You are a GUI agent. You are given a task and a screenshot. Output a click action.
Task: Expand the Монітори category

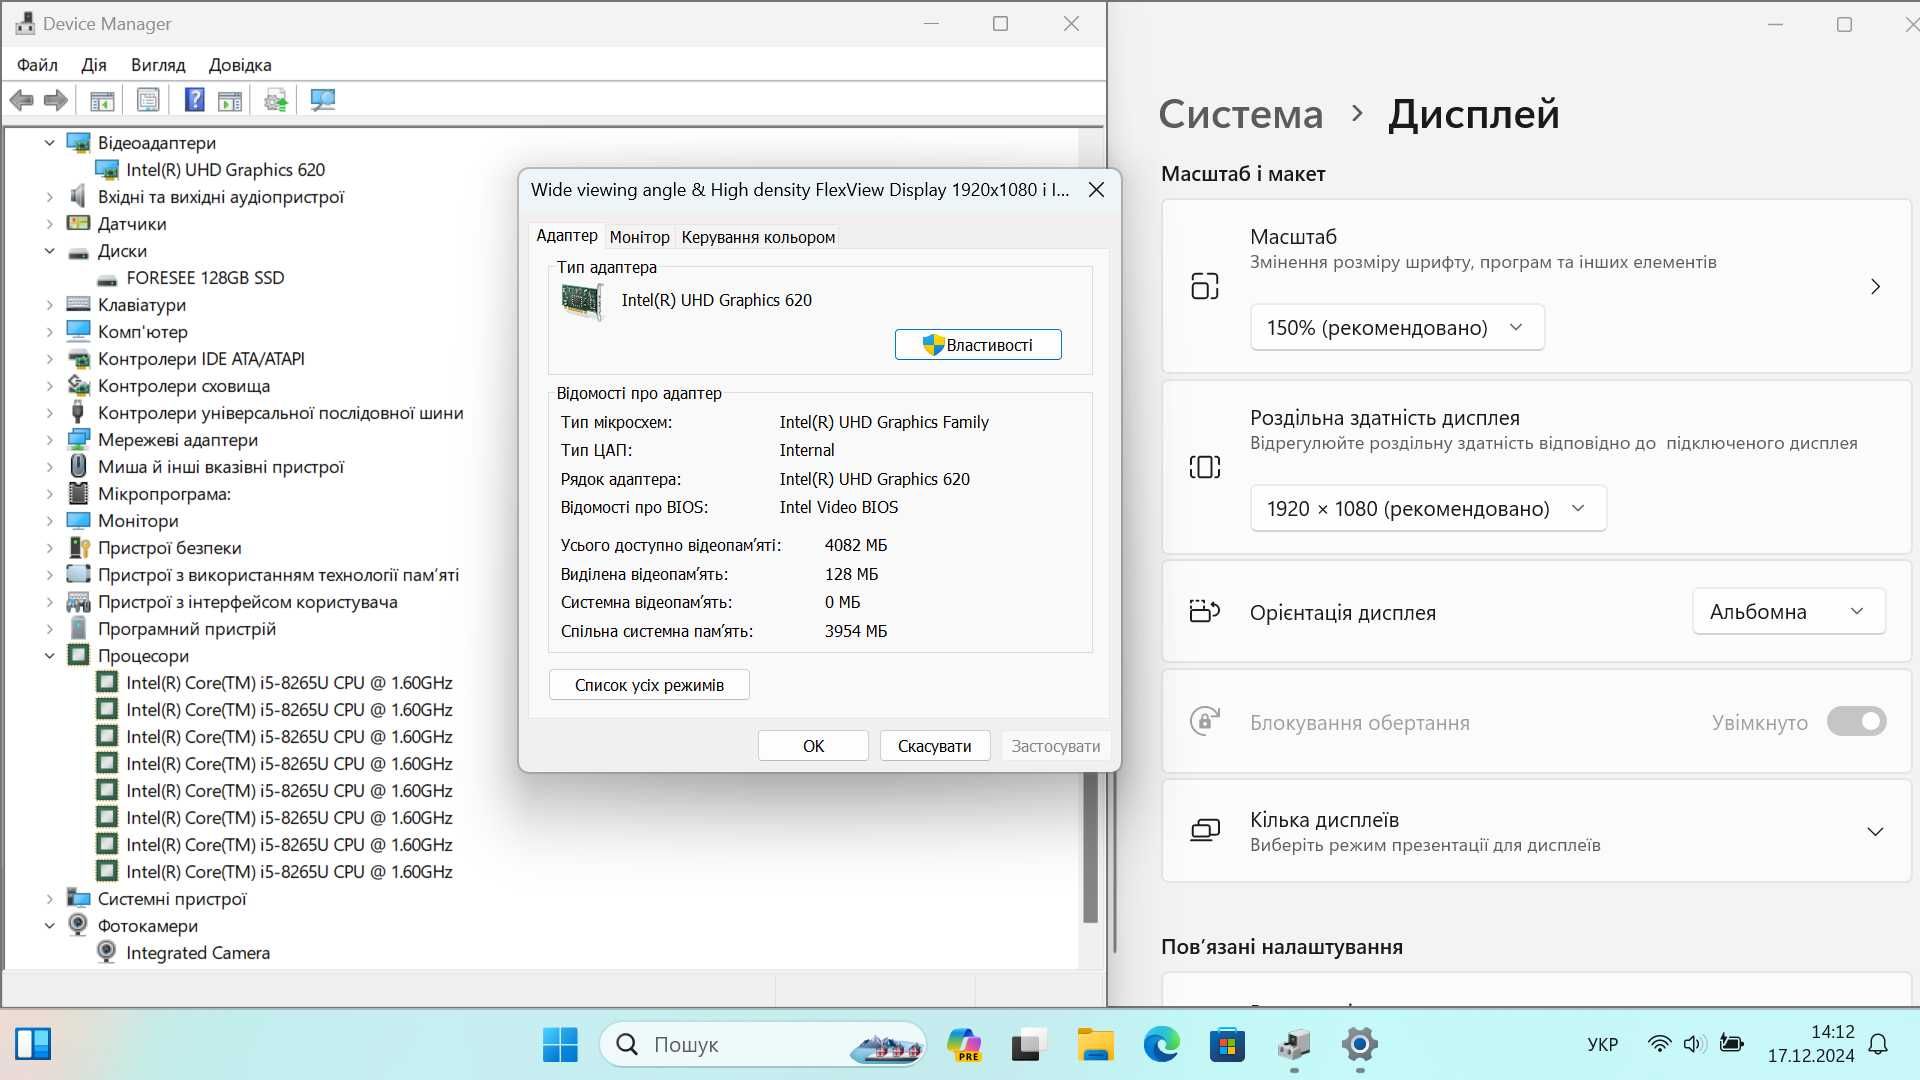[x=49, y=521]
